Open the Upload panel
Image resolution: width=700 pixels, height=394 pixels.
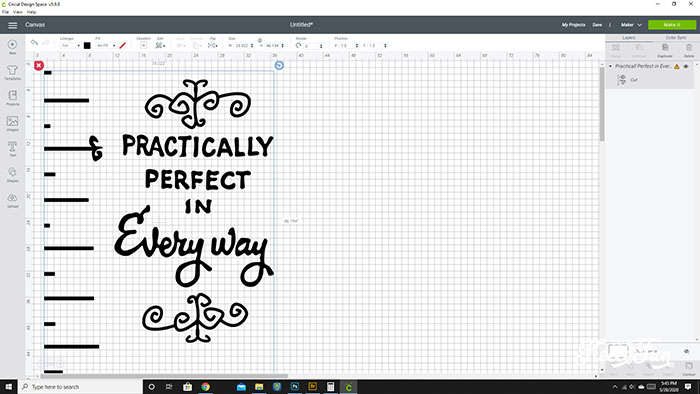pos(12,200)
